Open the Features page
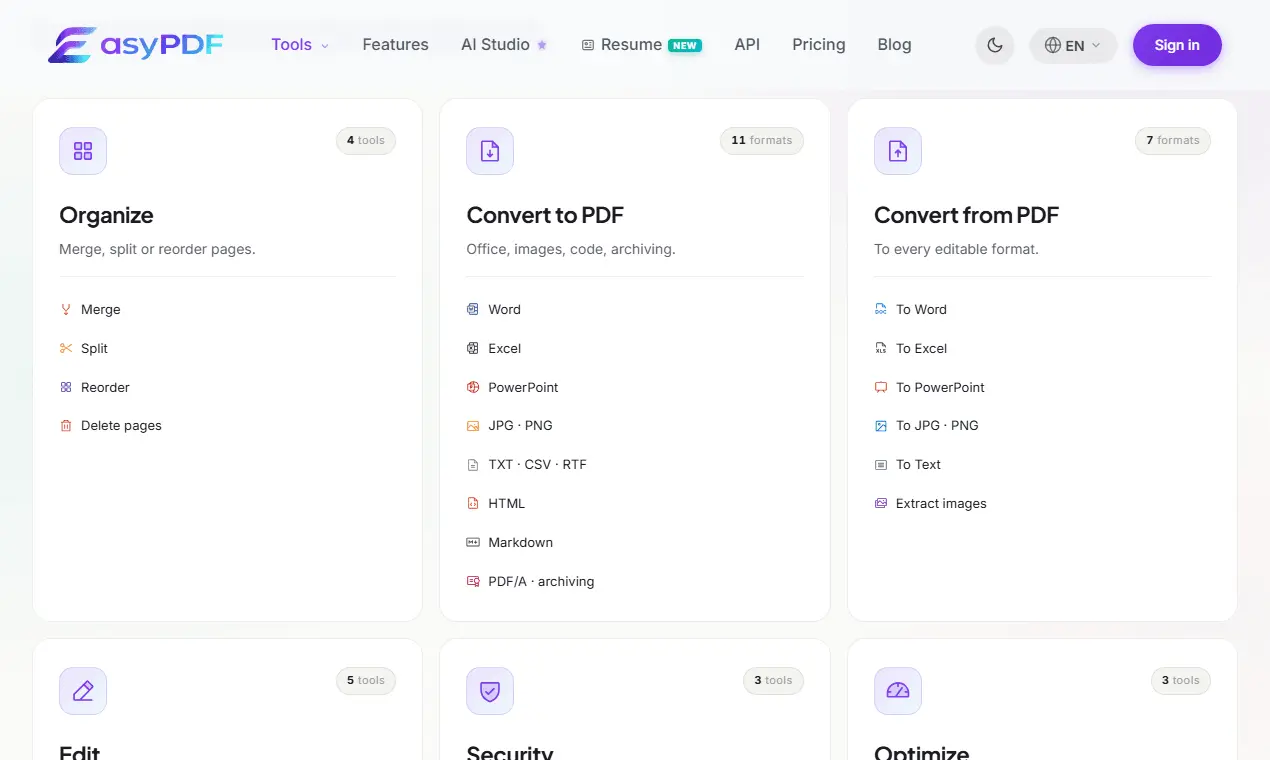This screenshot has height=760, width=1270. tap(395, 44)
